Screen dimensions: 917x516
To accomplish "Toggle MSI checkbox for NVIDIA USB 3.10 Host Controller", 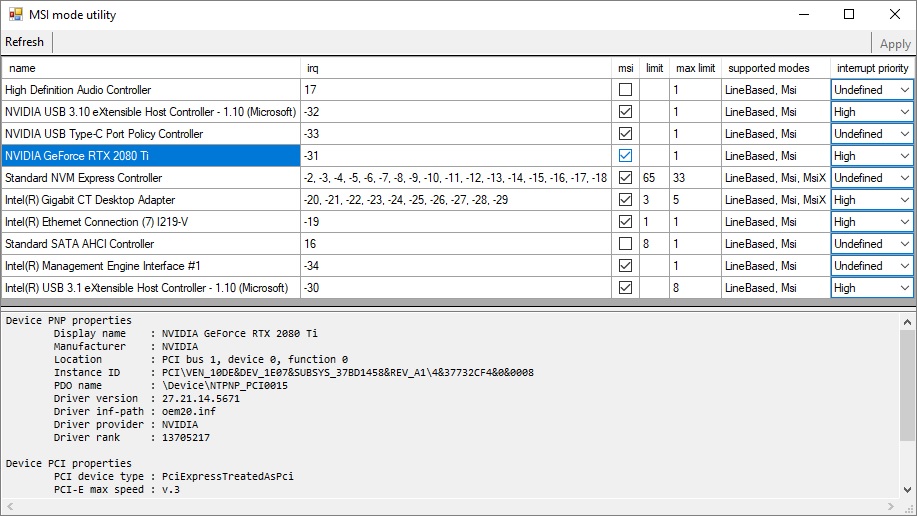I will tap(625, 112).
